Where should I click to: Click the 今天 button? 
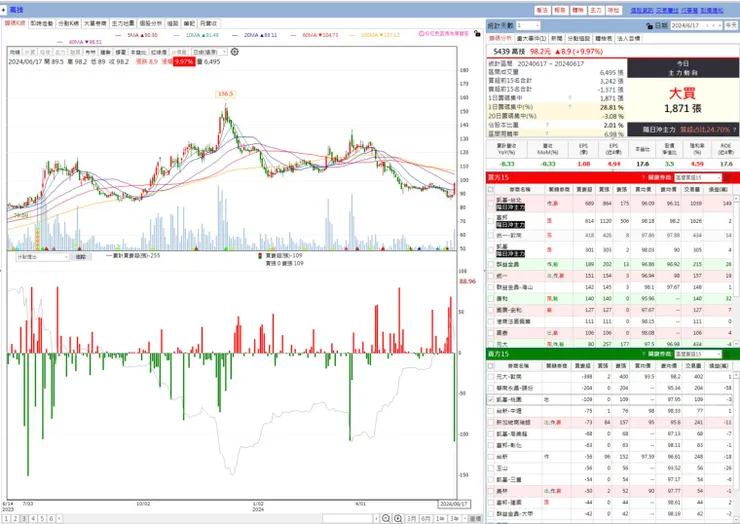pyautogui.click(x=731, y=25)
